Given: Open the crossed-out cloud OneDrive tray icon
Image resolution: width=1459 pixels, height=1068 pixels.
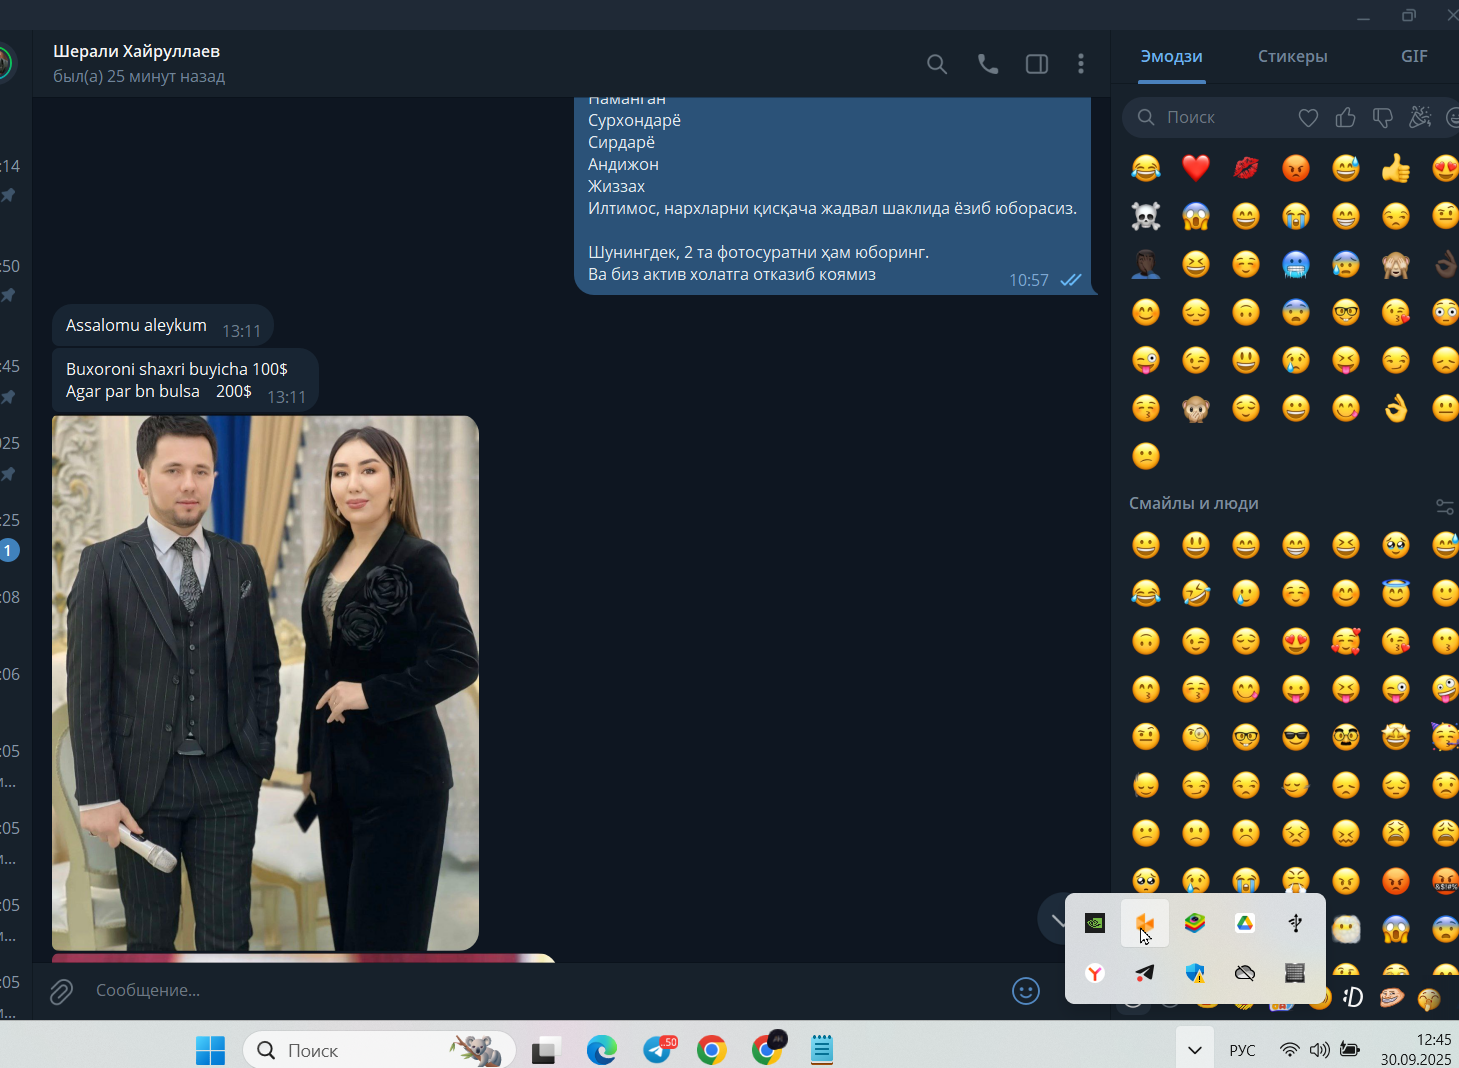Looking at the screenshot, I should 1245,973.
